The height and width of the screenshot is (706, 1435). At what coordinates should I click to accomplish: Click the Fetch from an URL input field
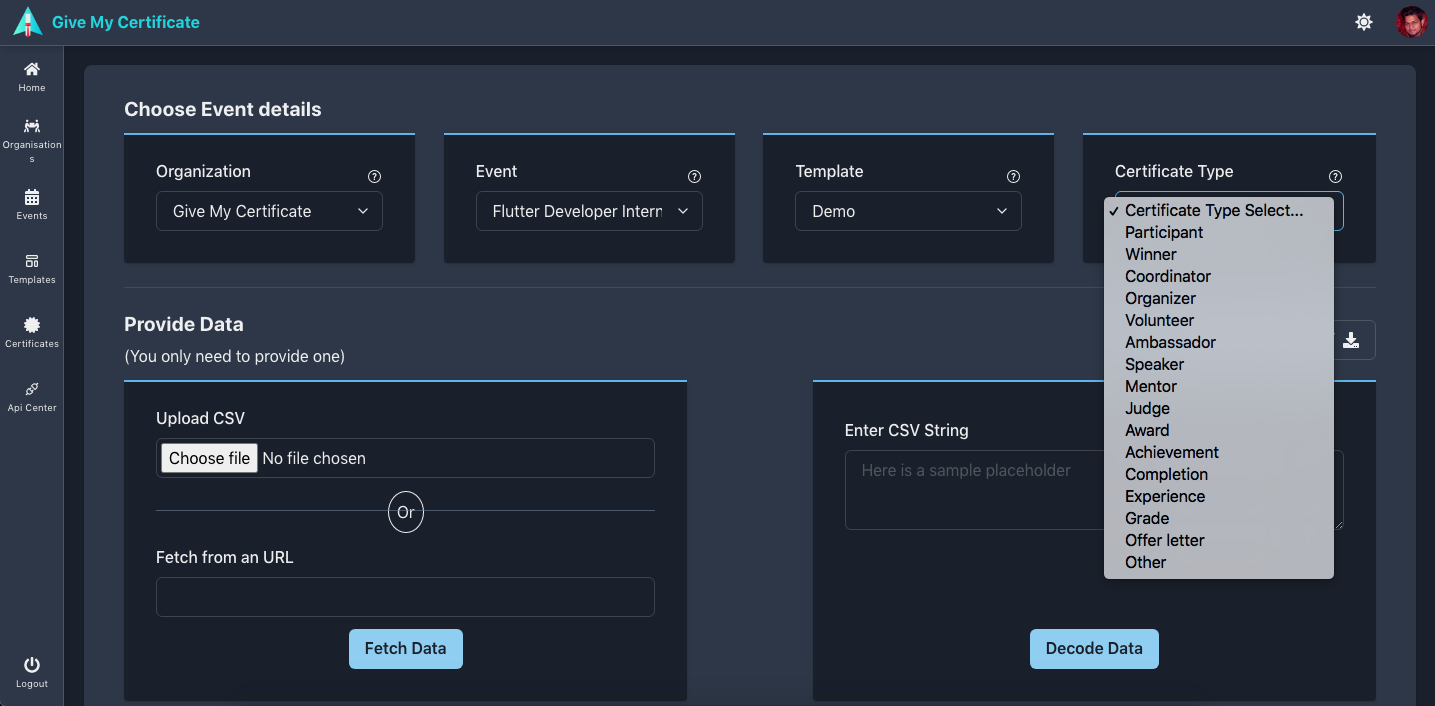point(405,597)
